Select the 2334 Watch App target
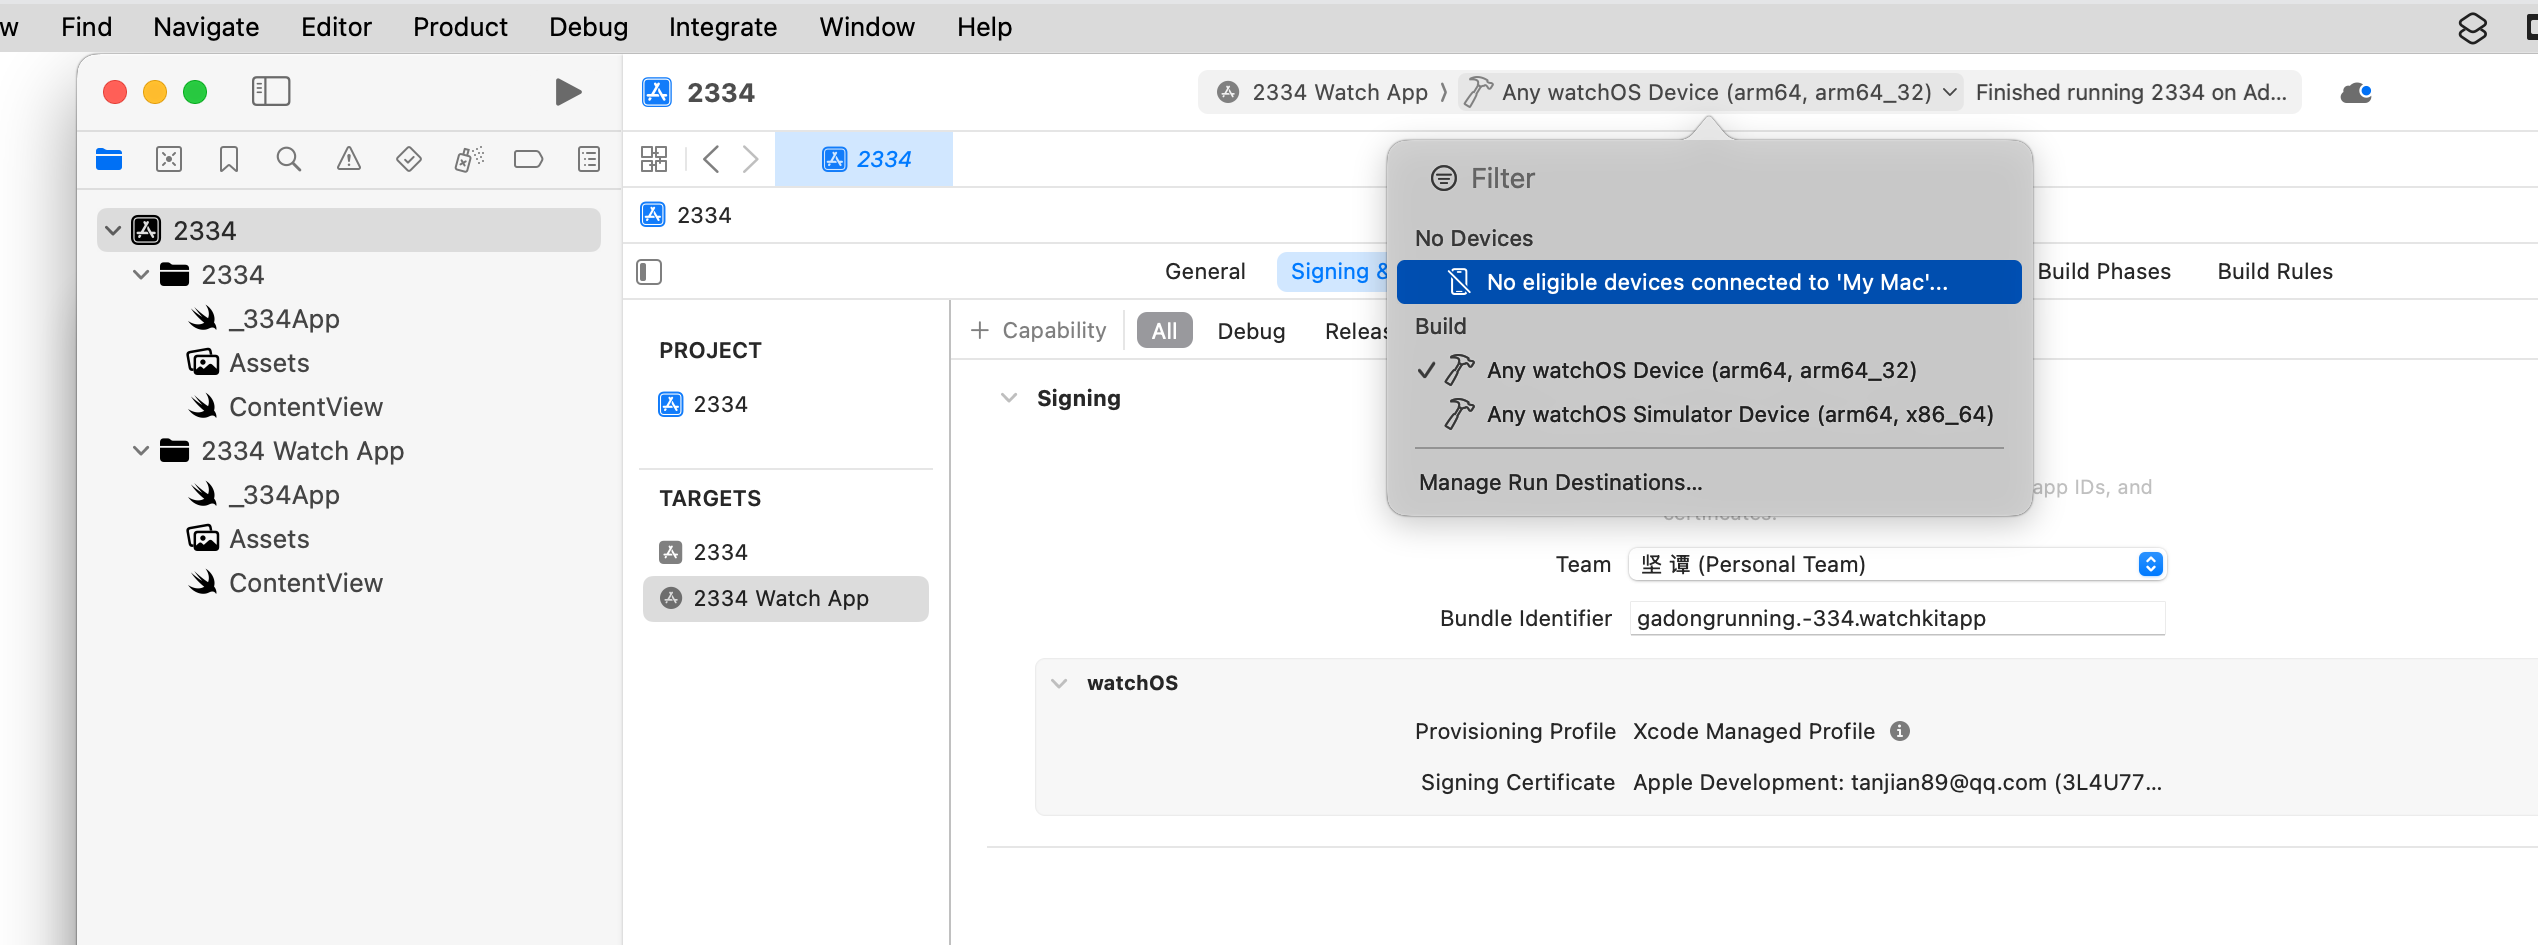 (x=785, y=598)
